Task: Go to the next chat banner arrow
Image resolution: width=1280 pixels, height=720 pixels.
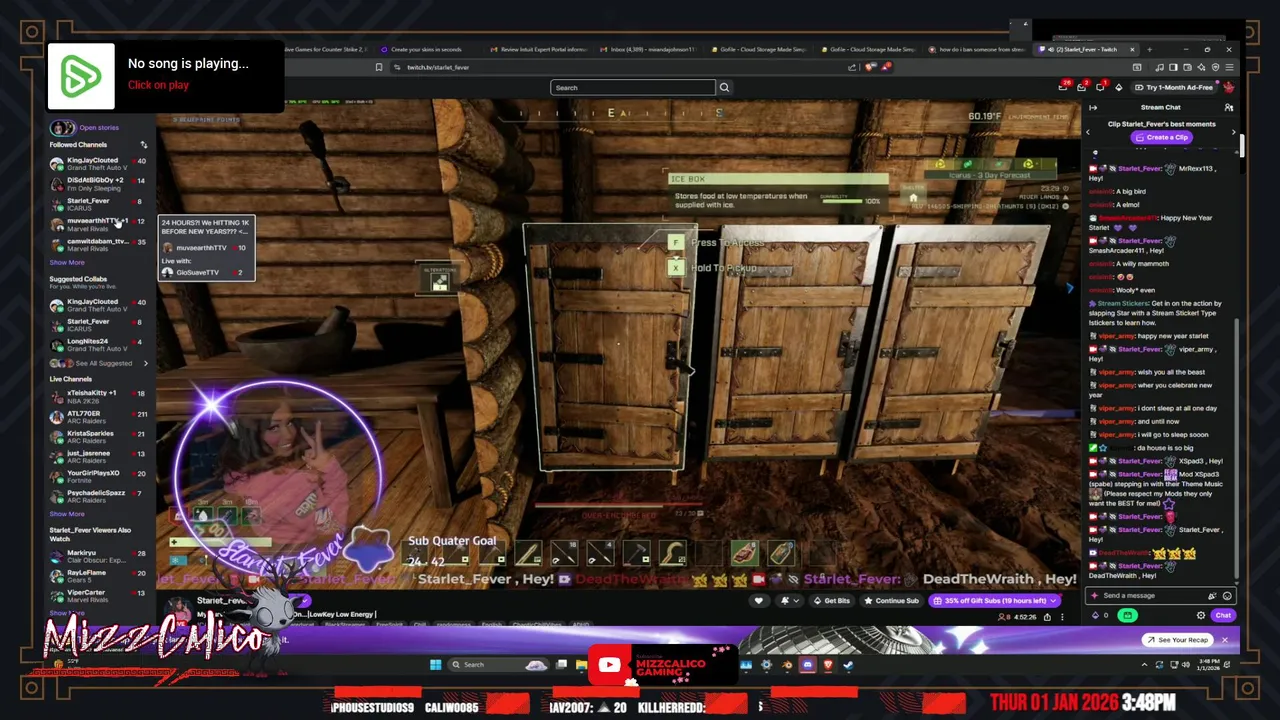Action: pos(1233,132)
